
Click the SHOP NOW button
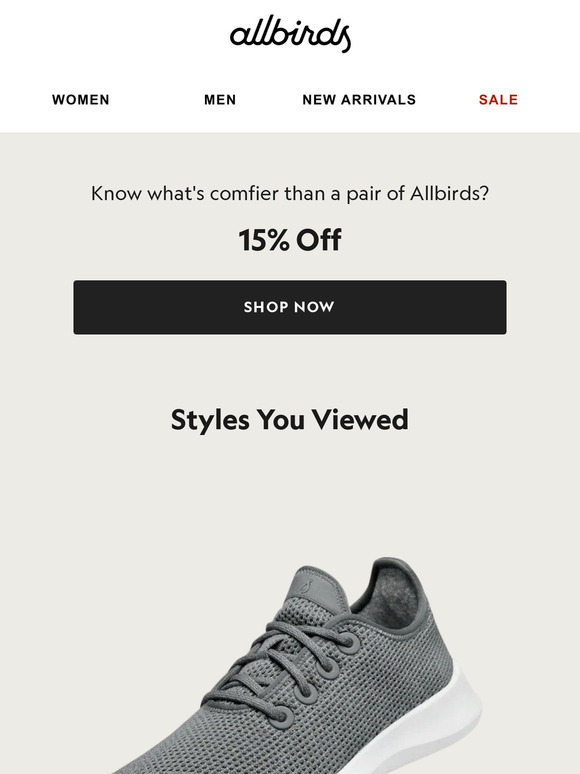290,307
